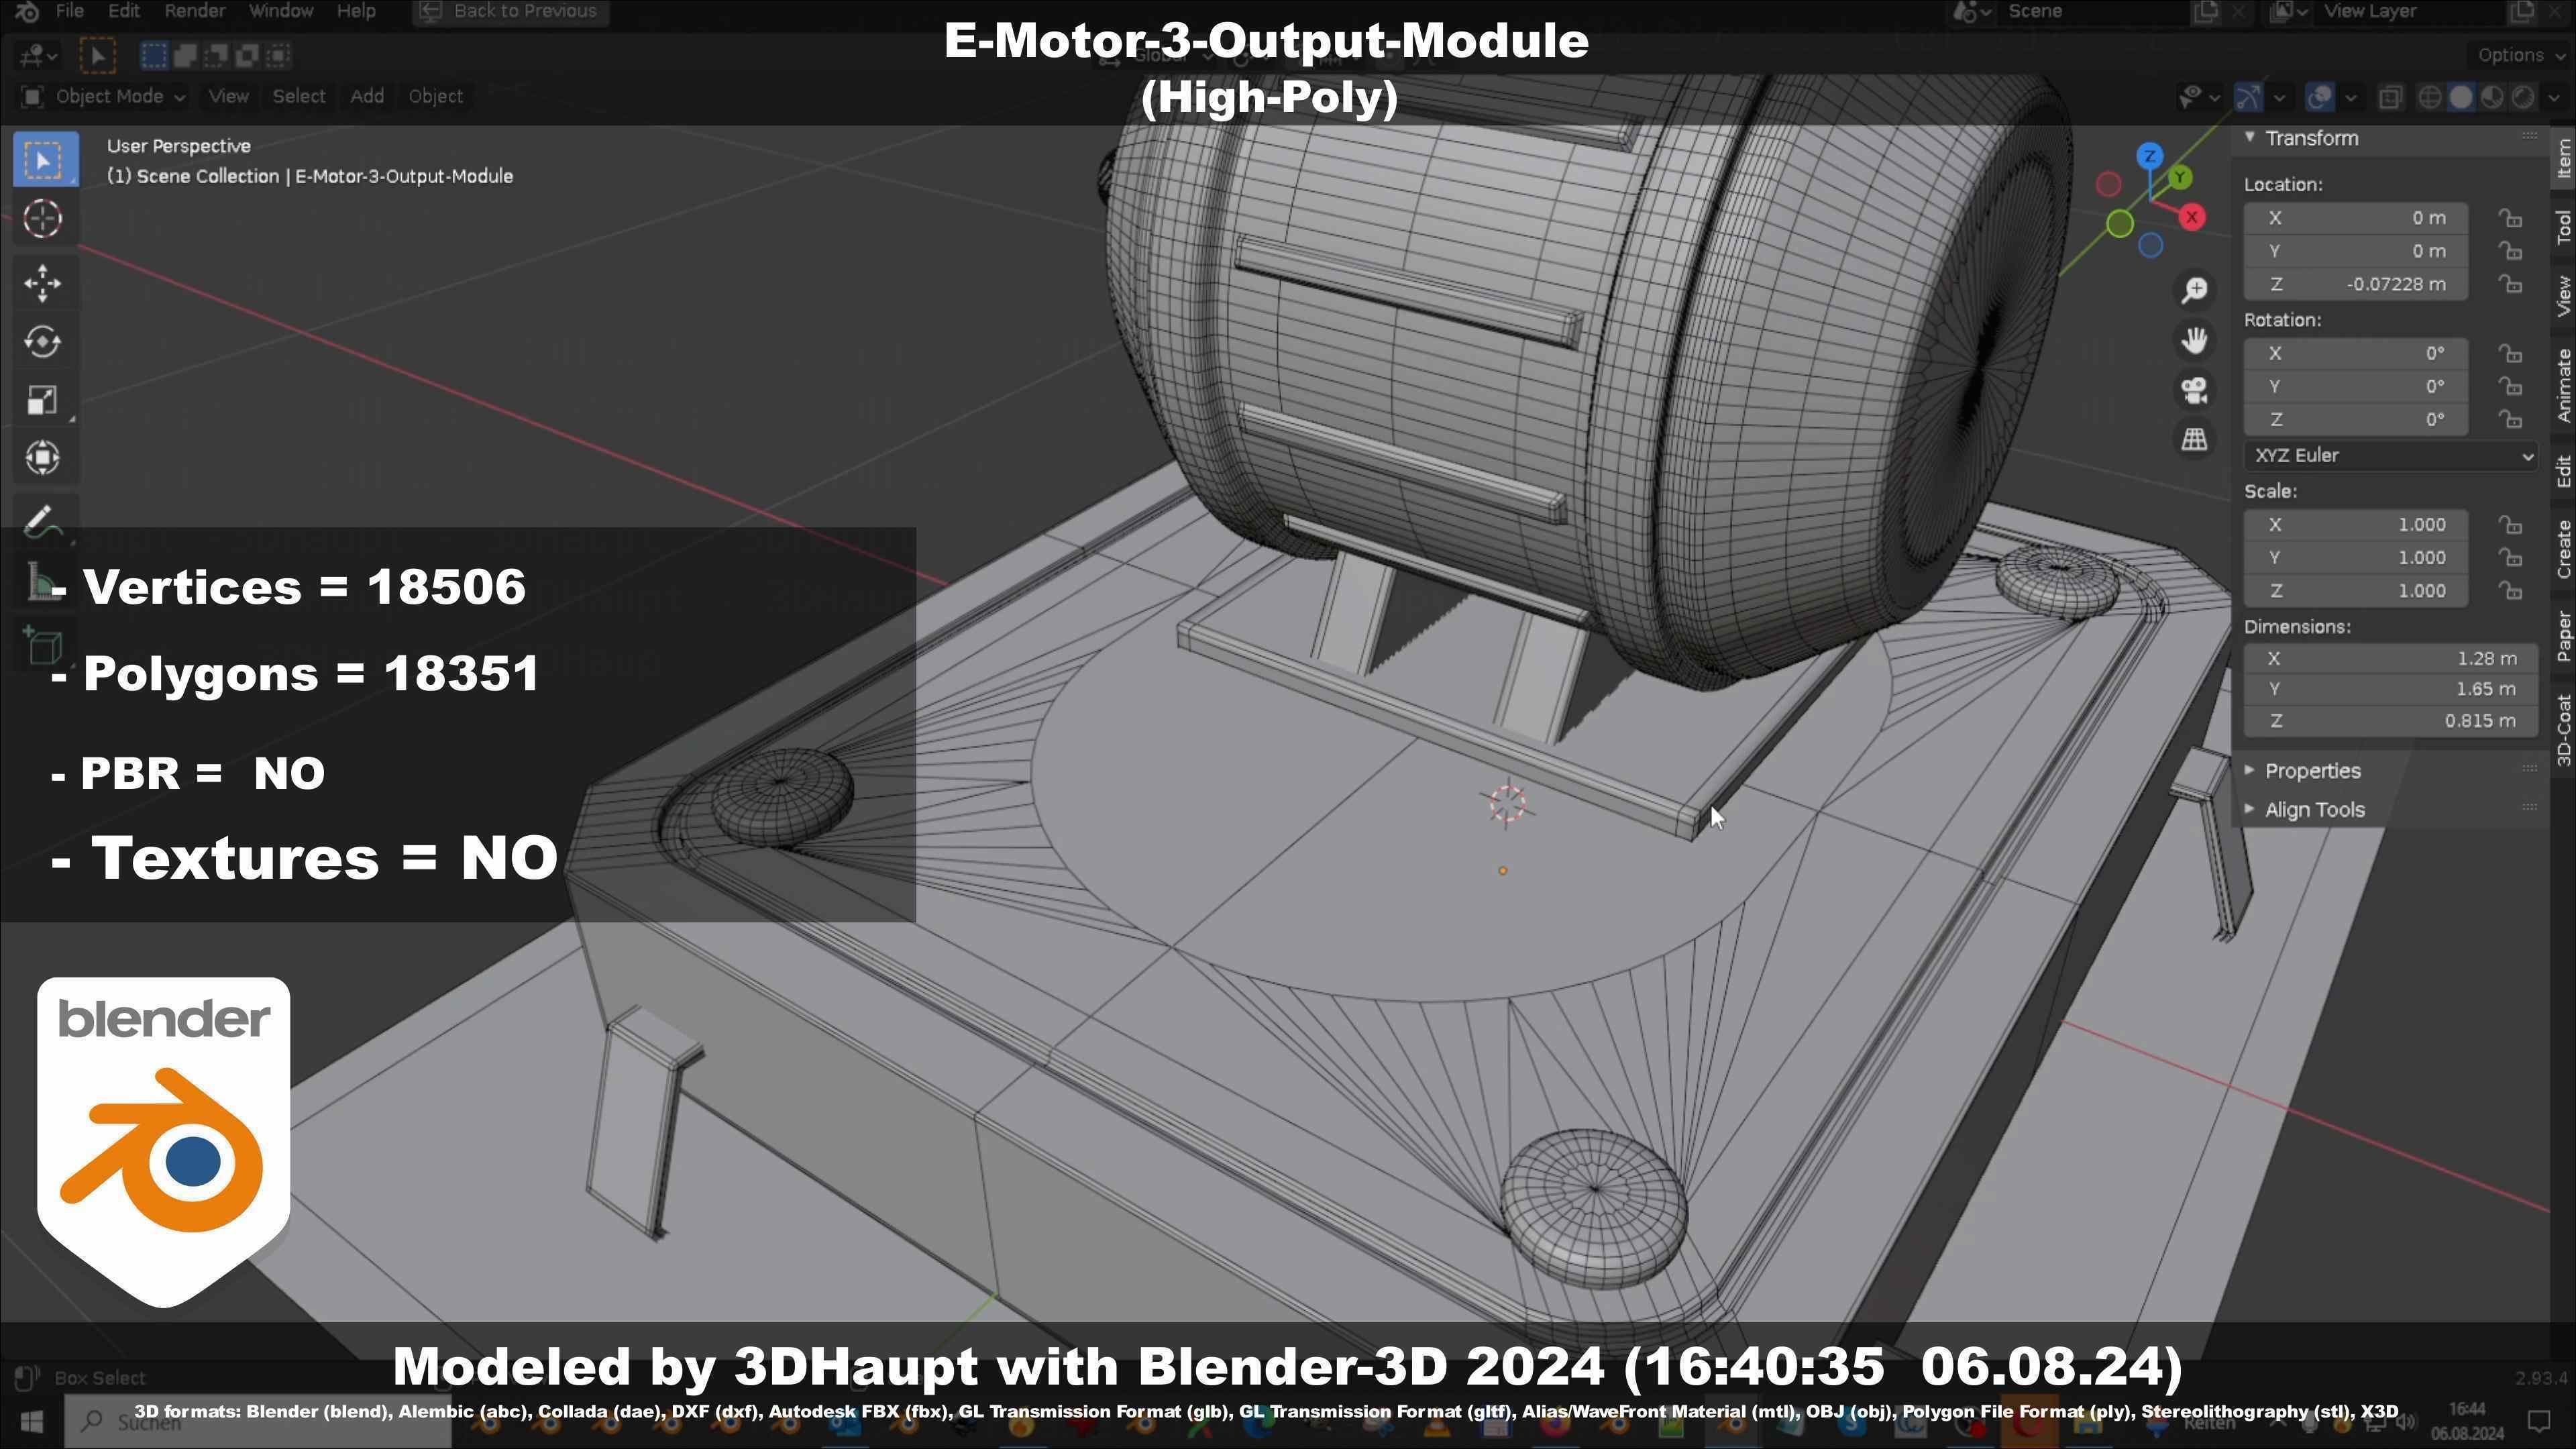Click the tweak select arrow icon in header
2576x1449 pixels.
97,55
